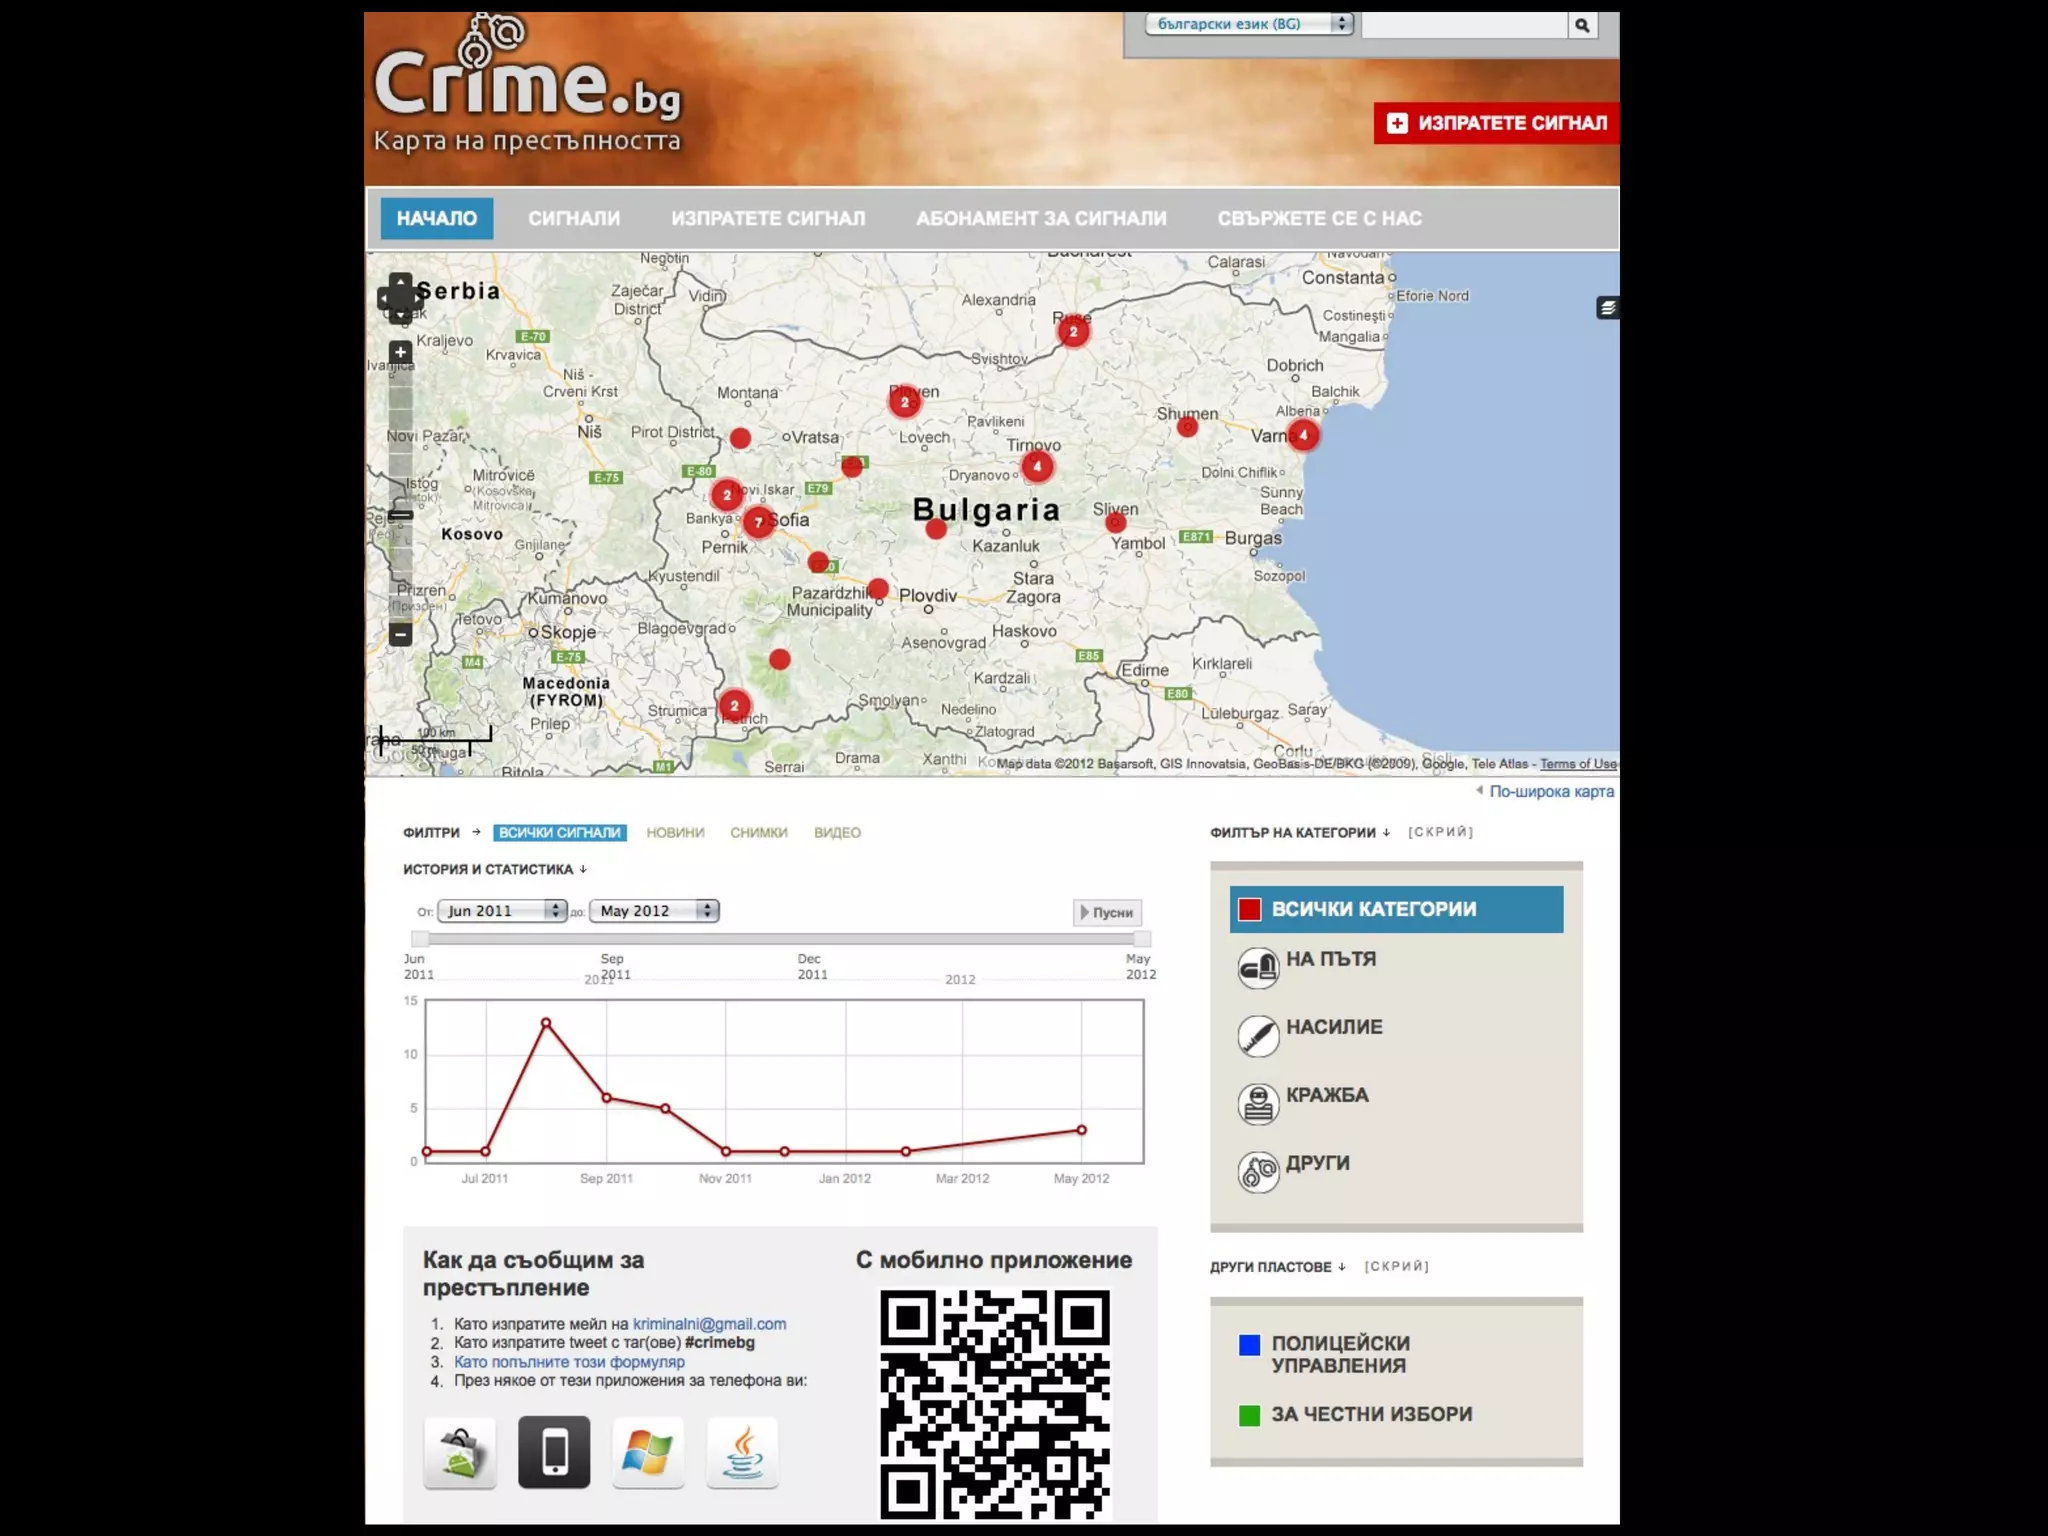Screen dimensions: 2048x1536
Task: Switch to the Новини filter tab
Action: click(x=675, y=832)
